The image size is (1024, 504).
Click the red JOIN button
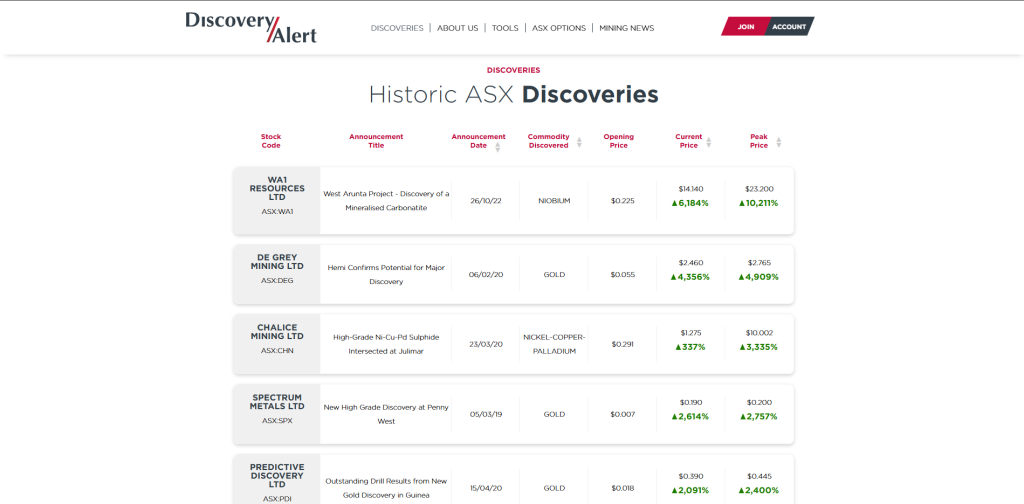point(744,27)
